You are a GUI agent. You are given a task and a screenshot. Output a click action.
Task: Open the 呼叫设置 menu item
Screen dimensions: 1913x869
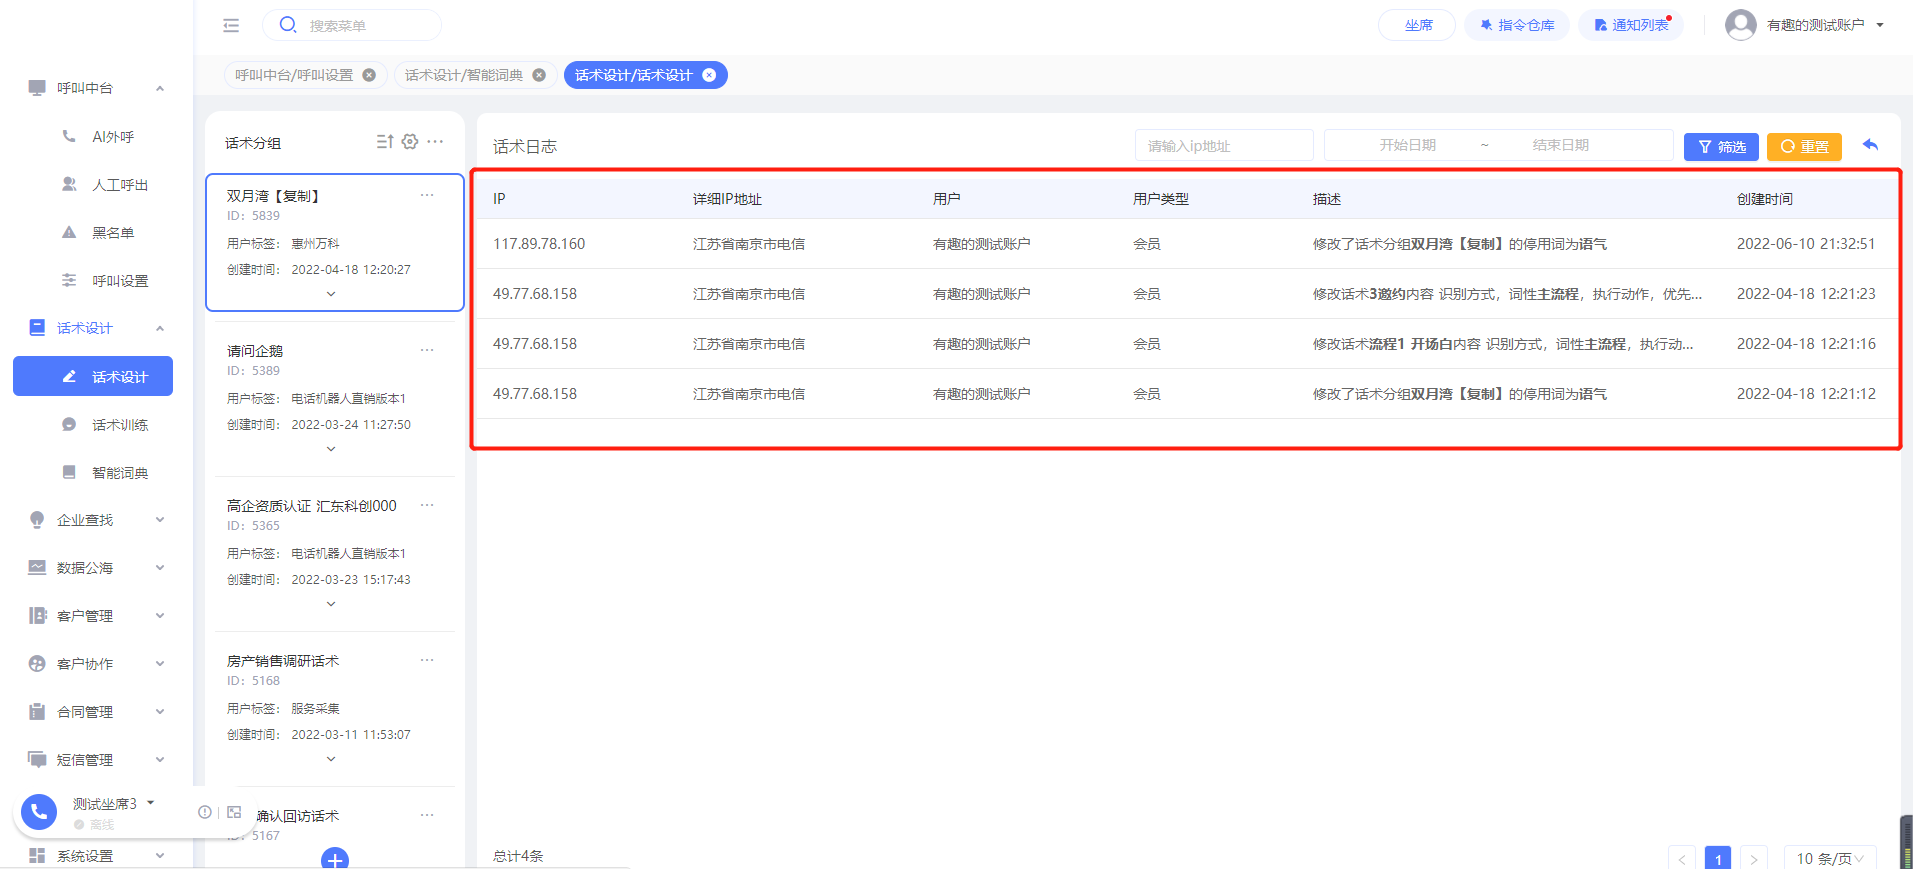(120, 280)
